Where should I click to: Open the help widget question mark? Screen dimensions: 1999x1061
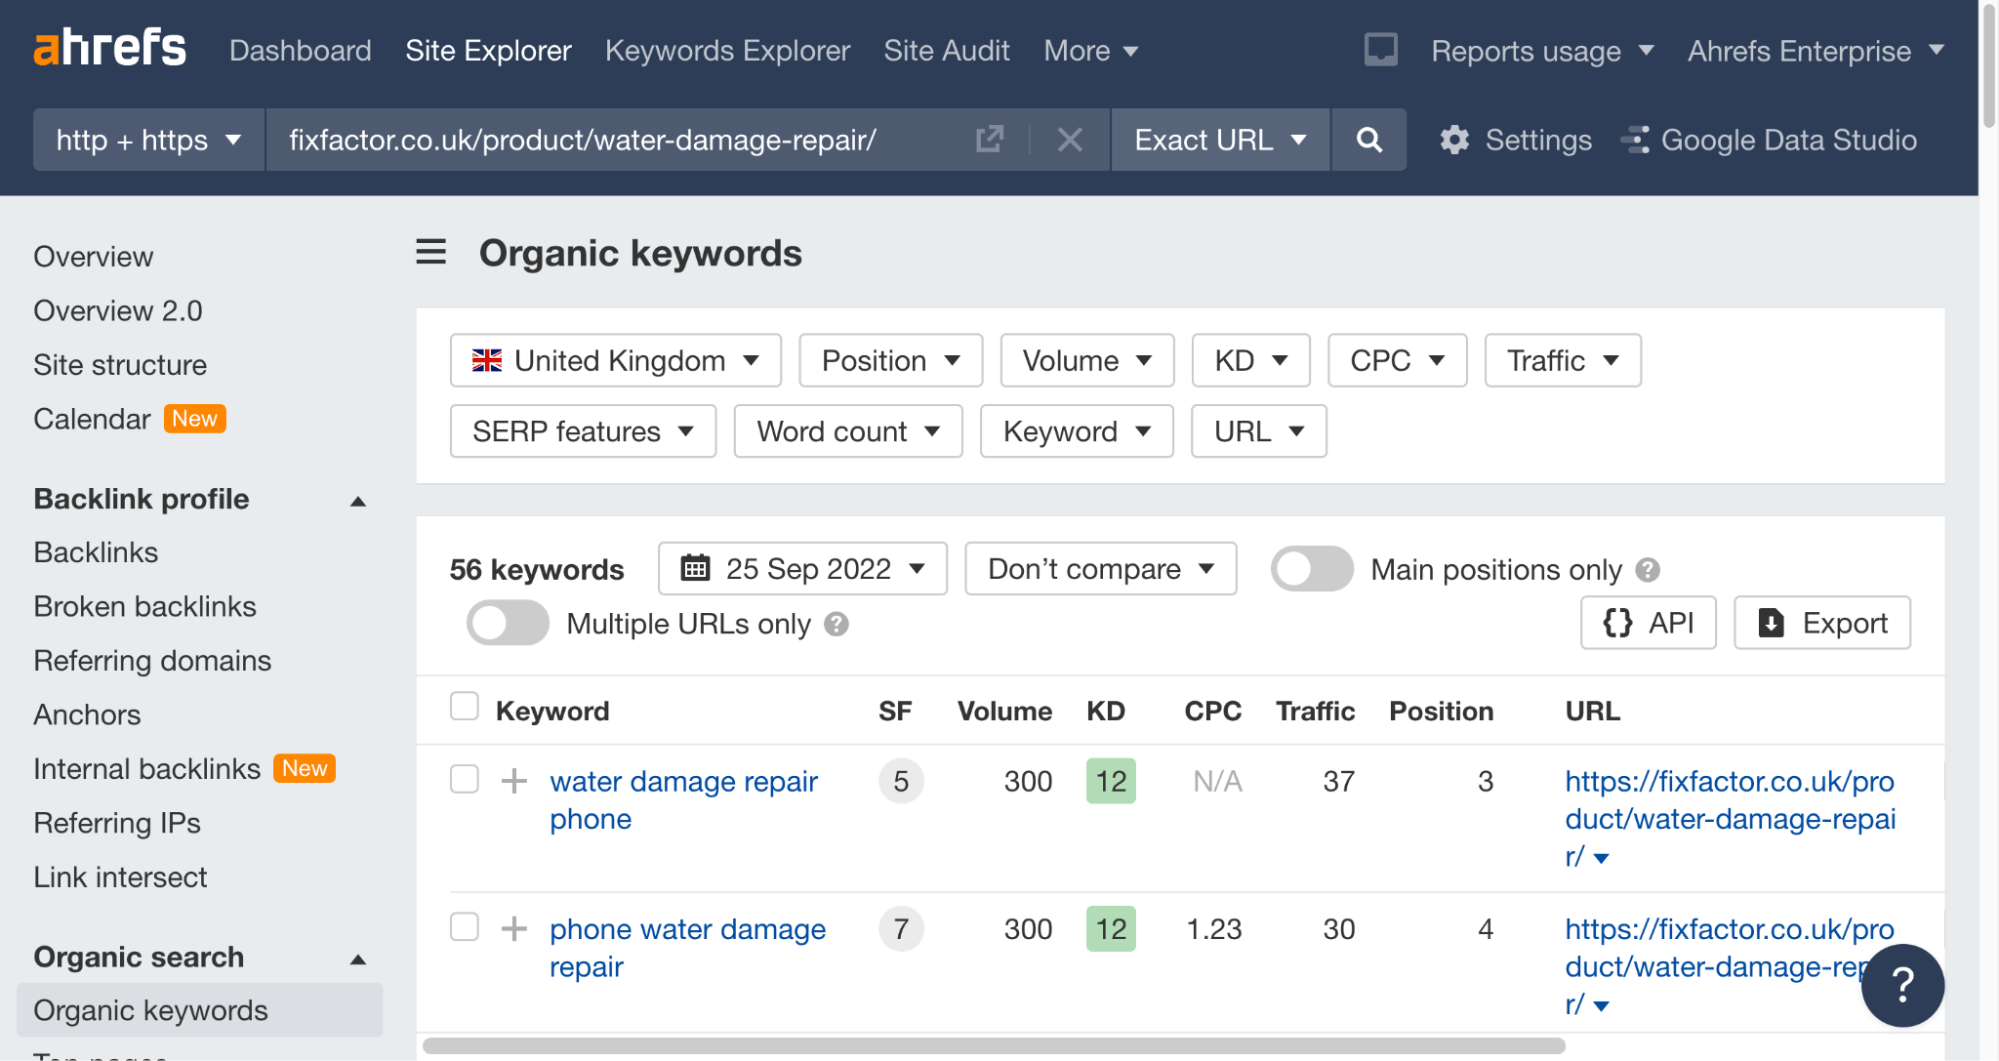pos(1901,986)
